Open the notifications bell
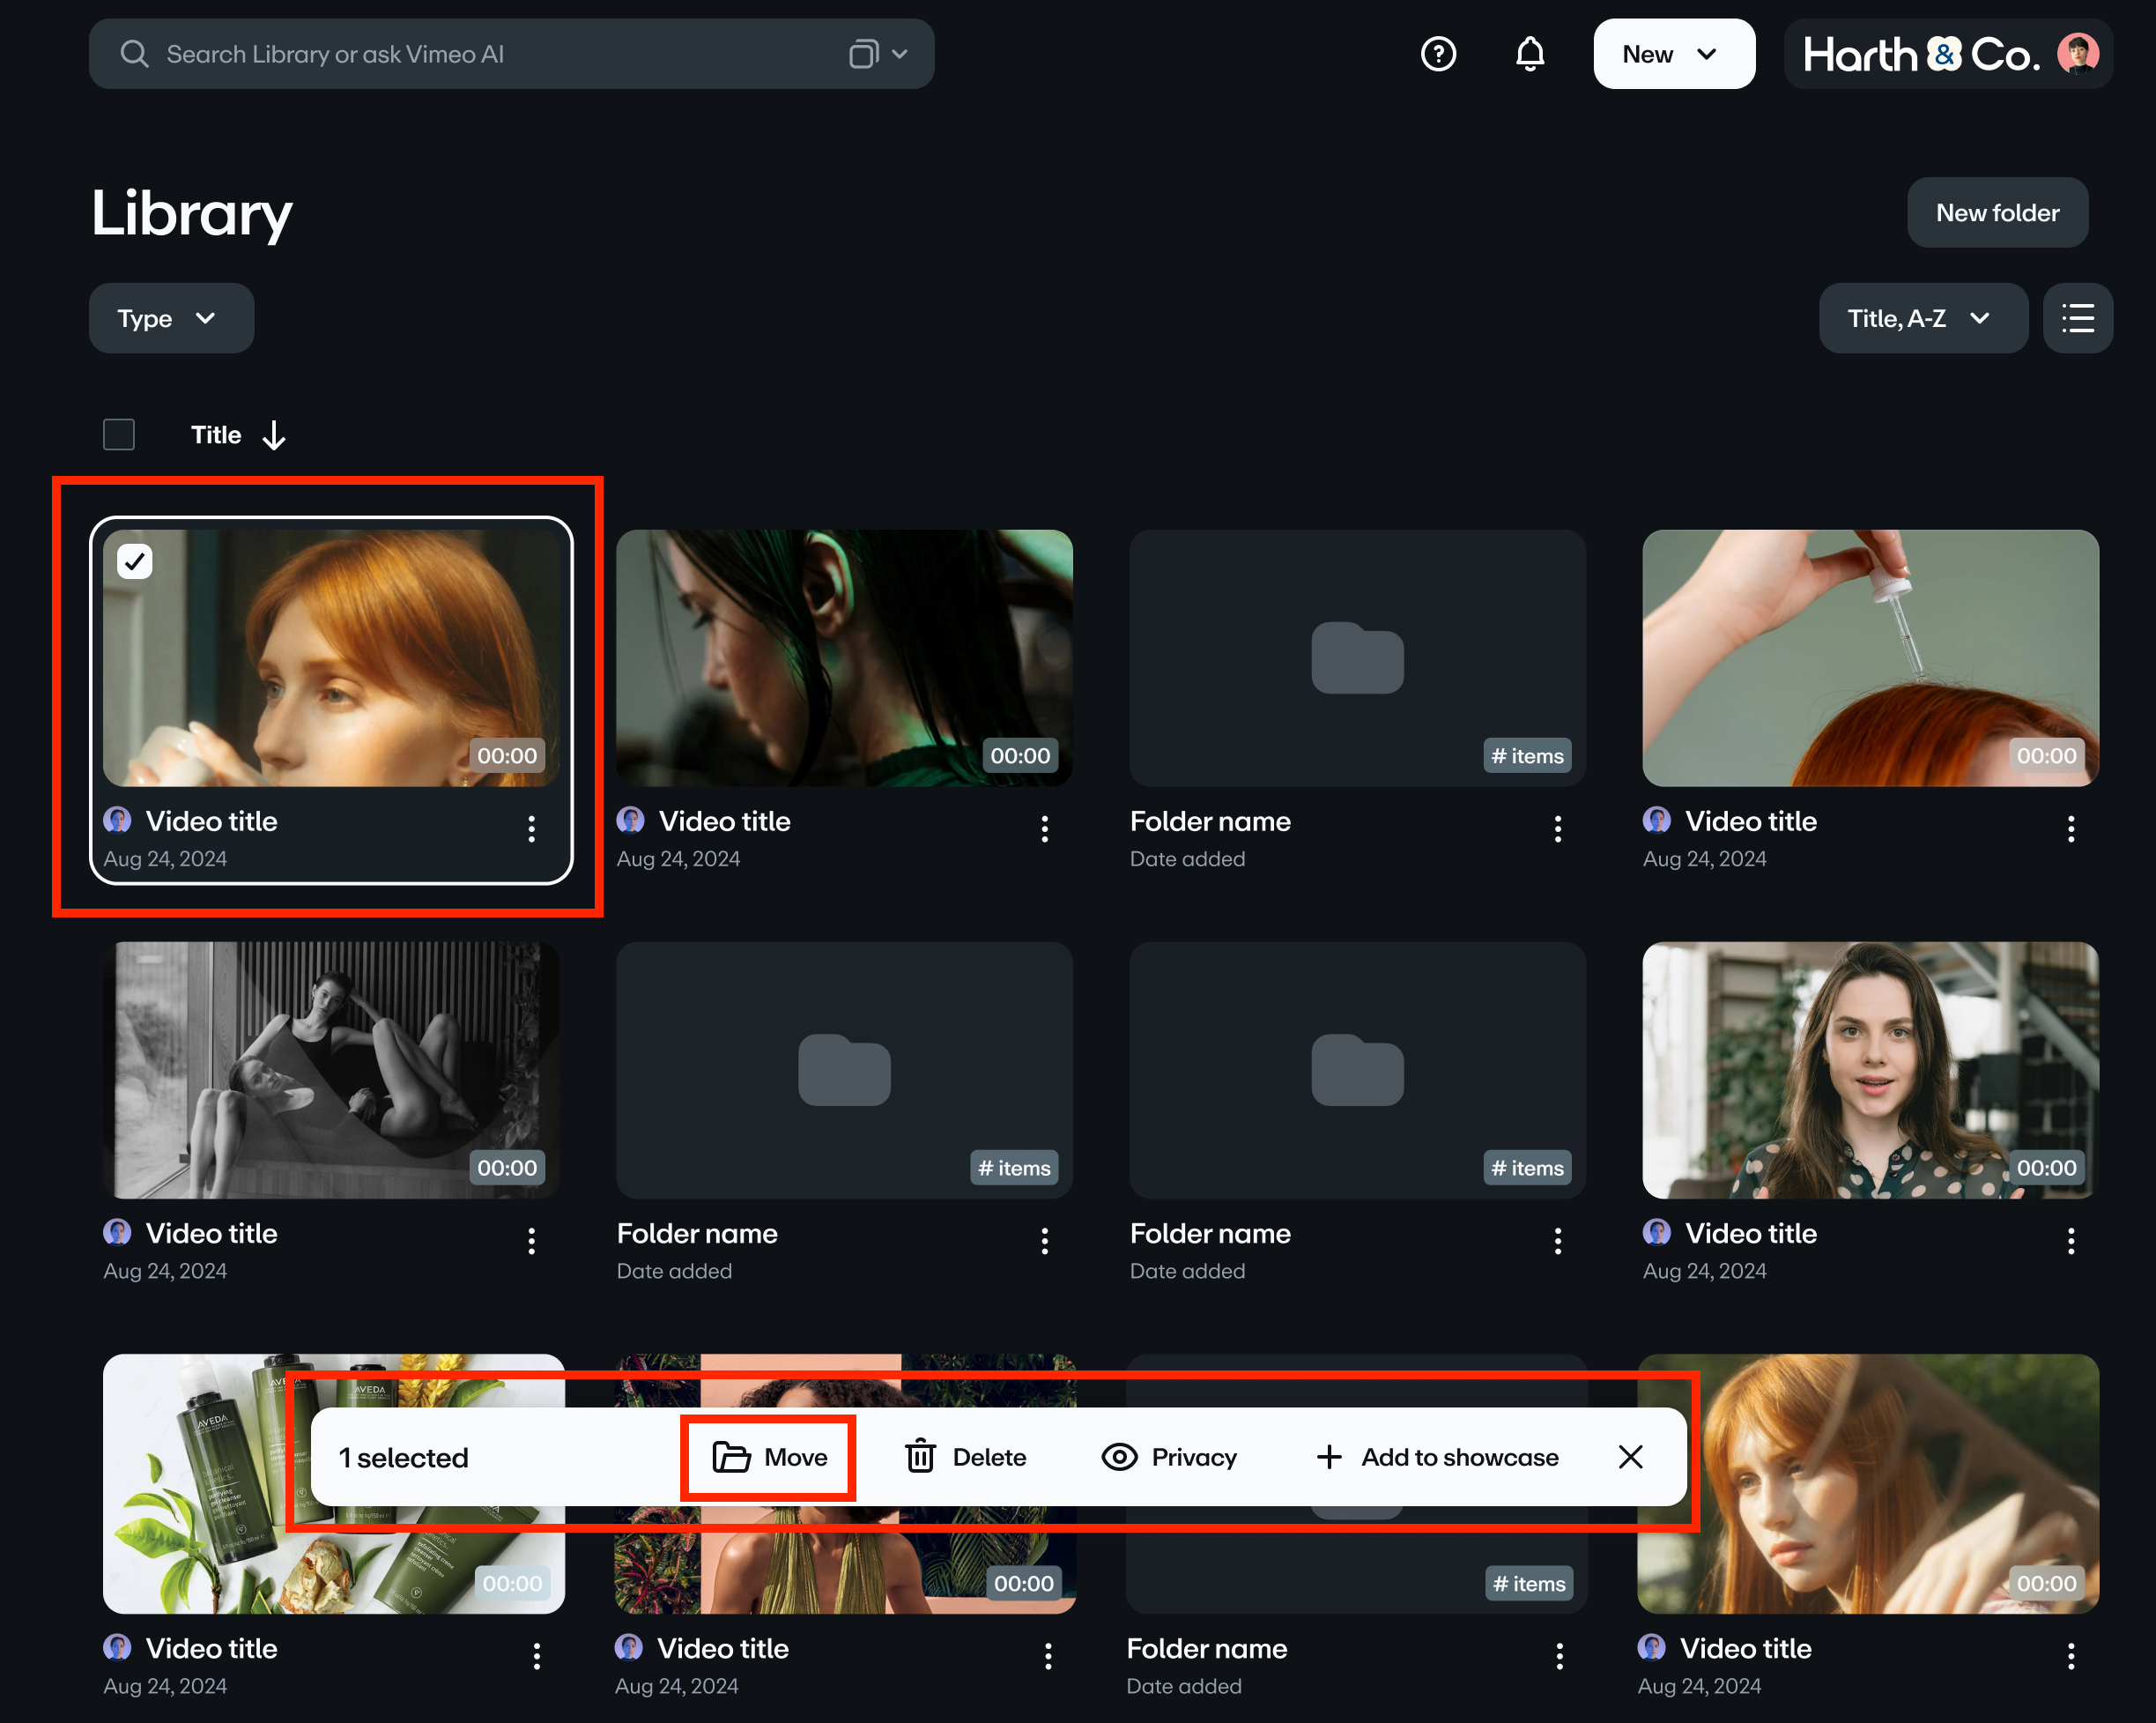This screenshot has height=1723, width=2156. [x=1529, y=54]
